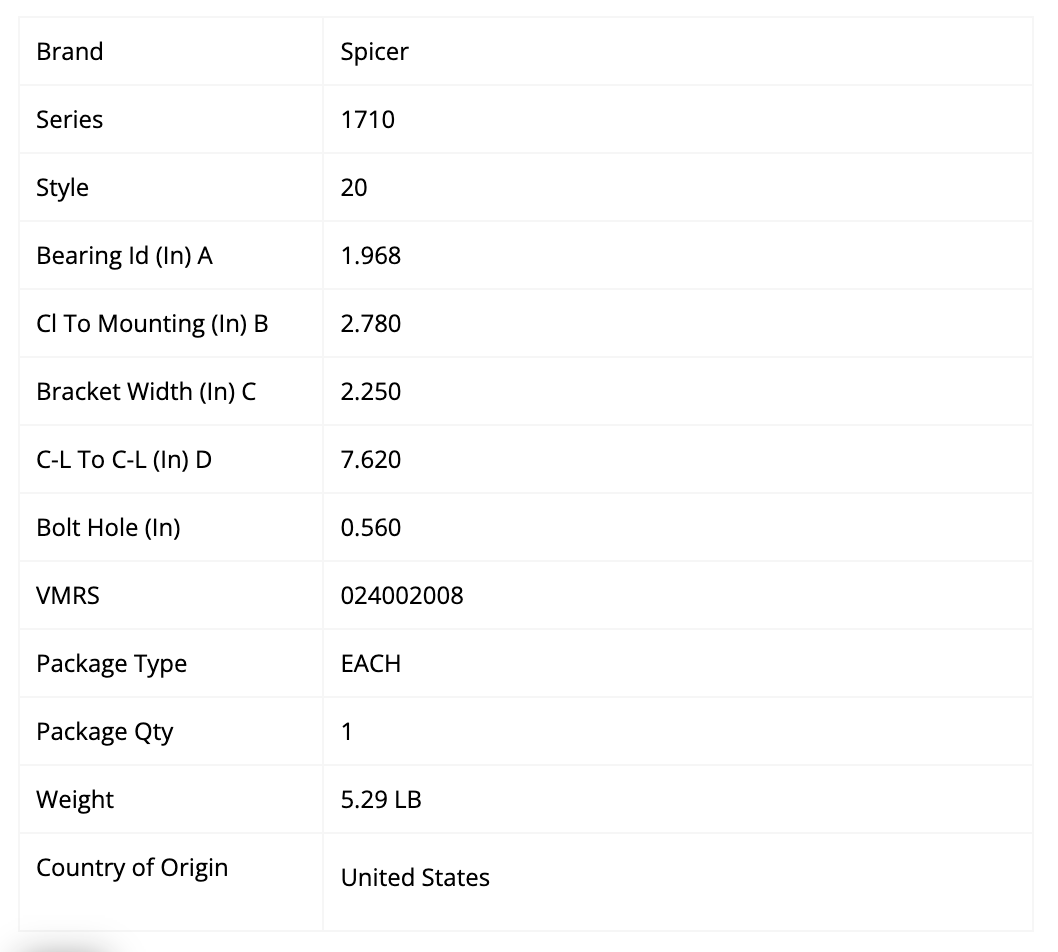Image resolution: width=1058 pixels, height=952 pixels.
Task: Select the Spicer brand value
Action: 374,52
